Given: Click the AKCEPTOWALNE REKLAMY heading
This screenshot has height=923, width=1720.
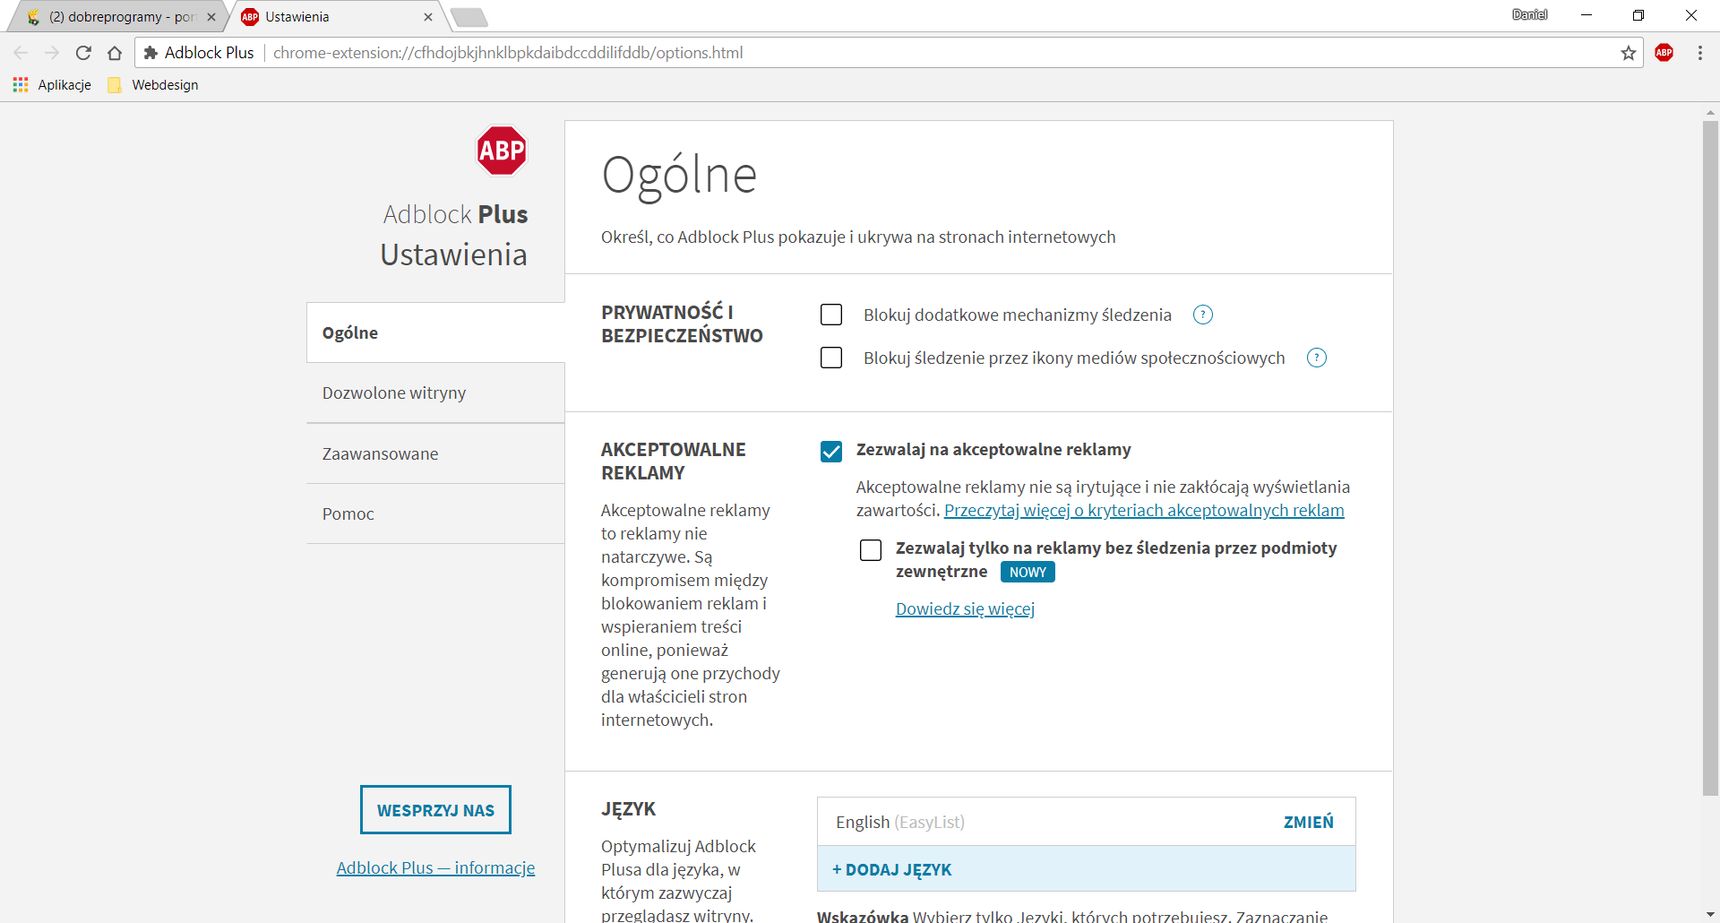Looking at the screenshot, I should [x=673, y=461].
